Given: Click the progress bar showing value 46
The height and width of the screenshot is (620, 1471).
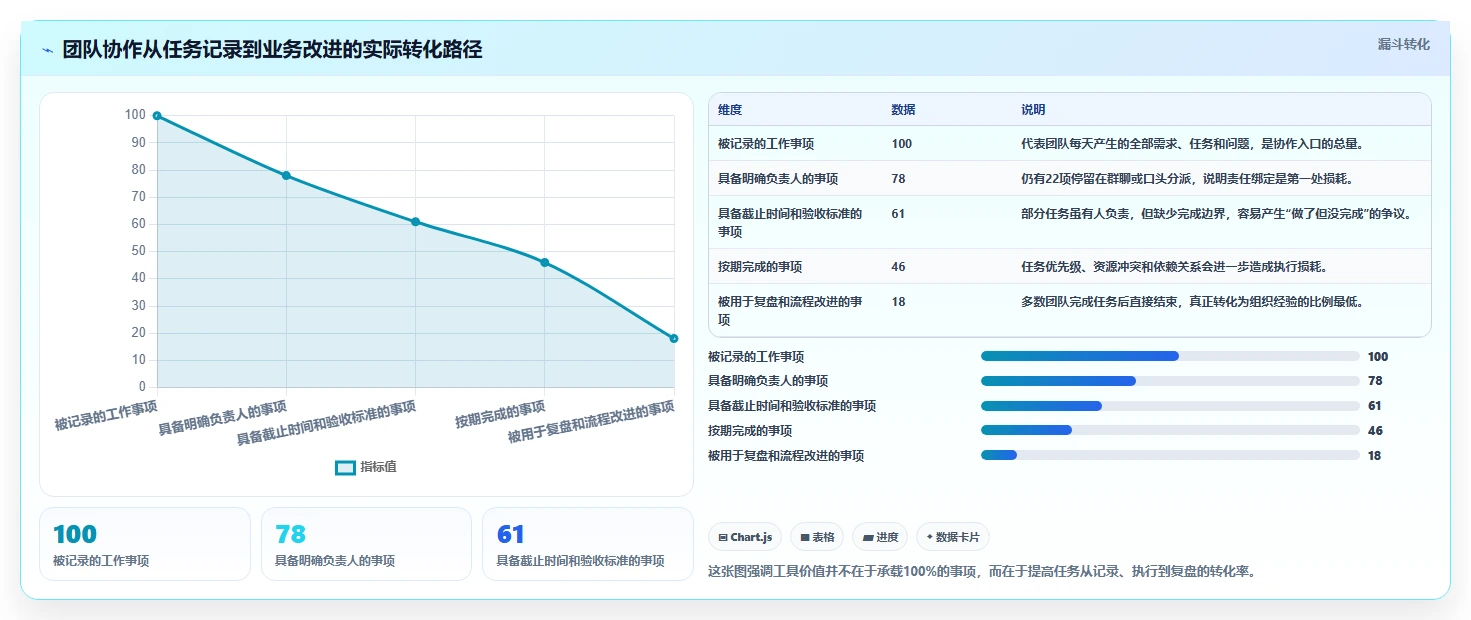Looking at the screenshot, I should [x=1170, y=431].
